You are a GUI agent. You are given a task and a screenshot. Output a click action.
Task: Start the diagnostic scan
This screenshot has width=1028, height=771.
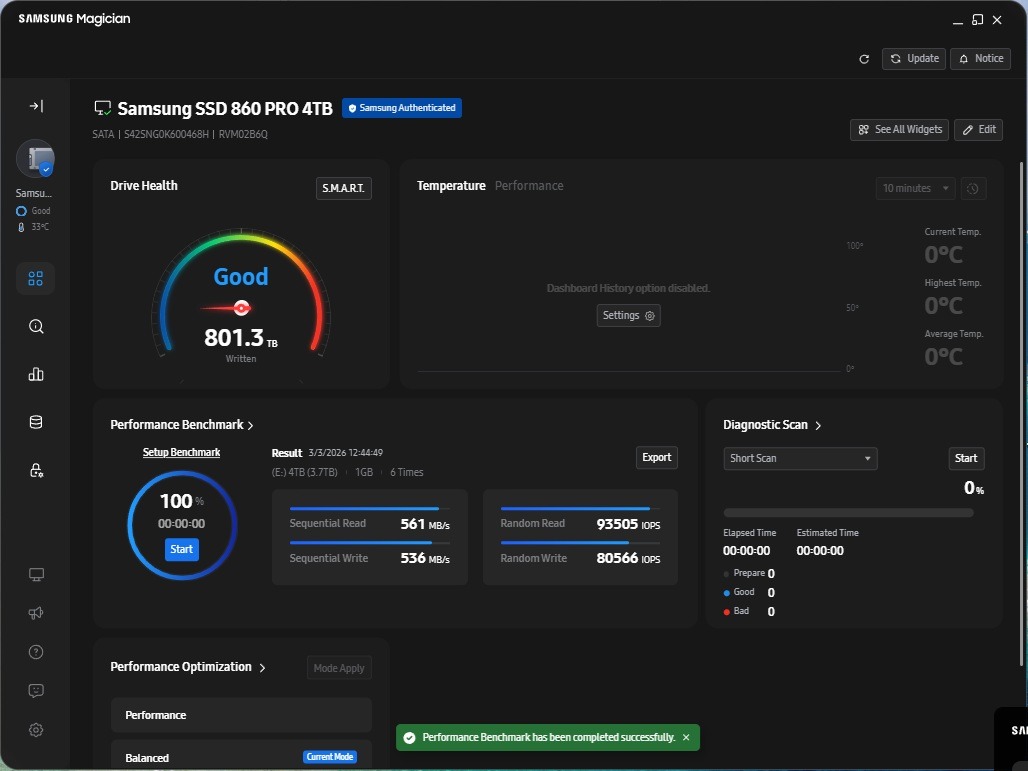pos(966,458)
